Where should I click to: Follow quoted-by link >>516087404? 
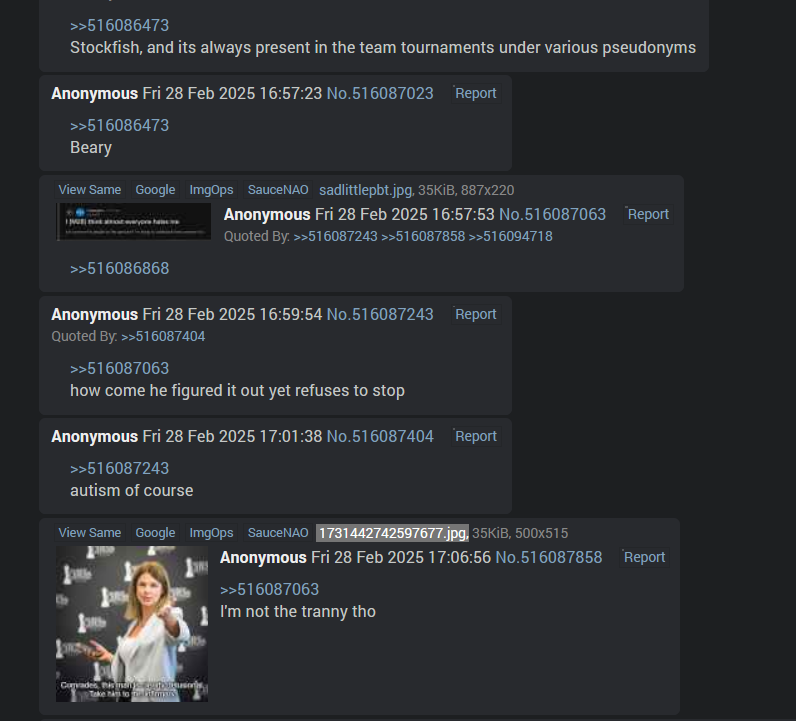(163, 337)
